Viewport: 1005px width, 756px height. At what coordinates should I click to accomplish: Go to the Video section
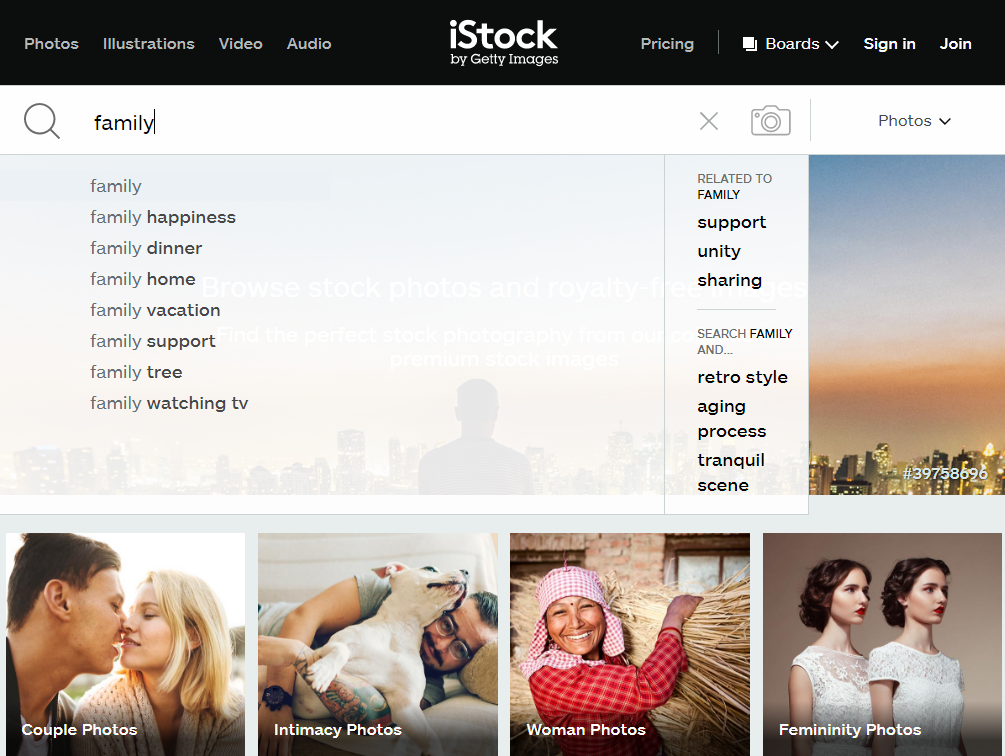point(240,44)
